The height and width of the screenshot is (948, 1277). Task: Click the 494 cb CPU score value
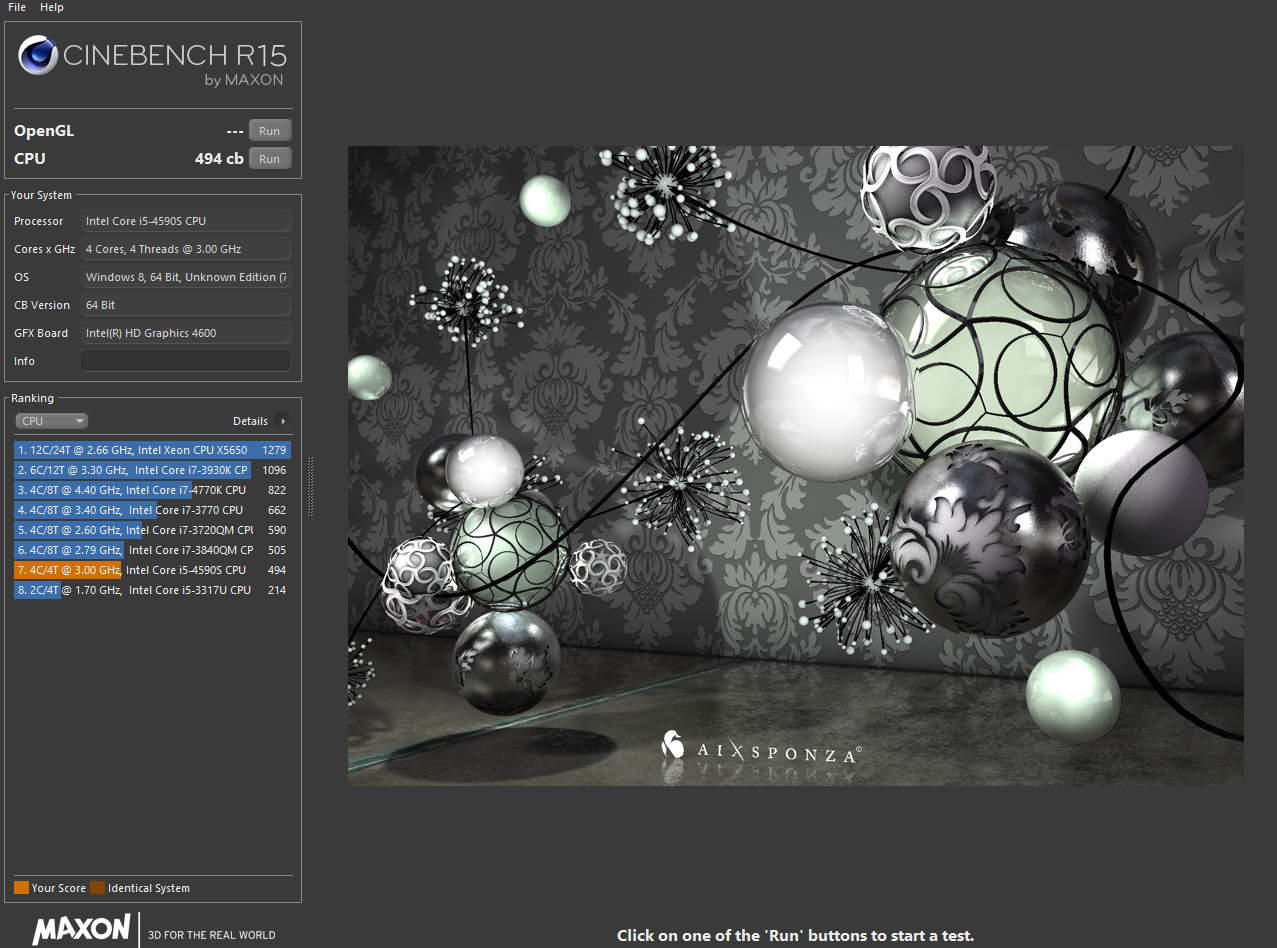[x=219, y=159]
